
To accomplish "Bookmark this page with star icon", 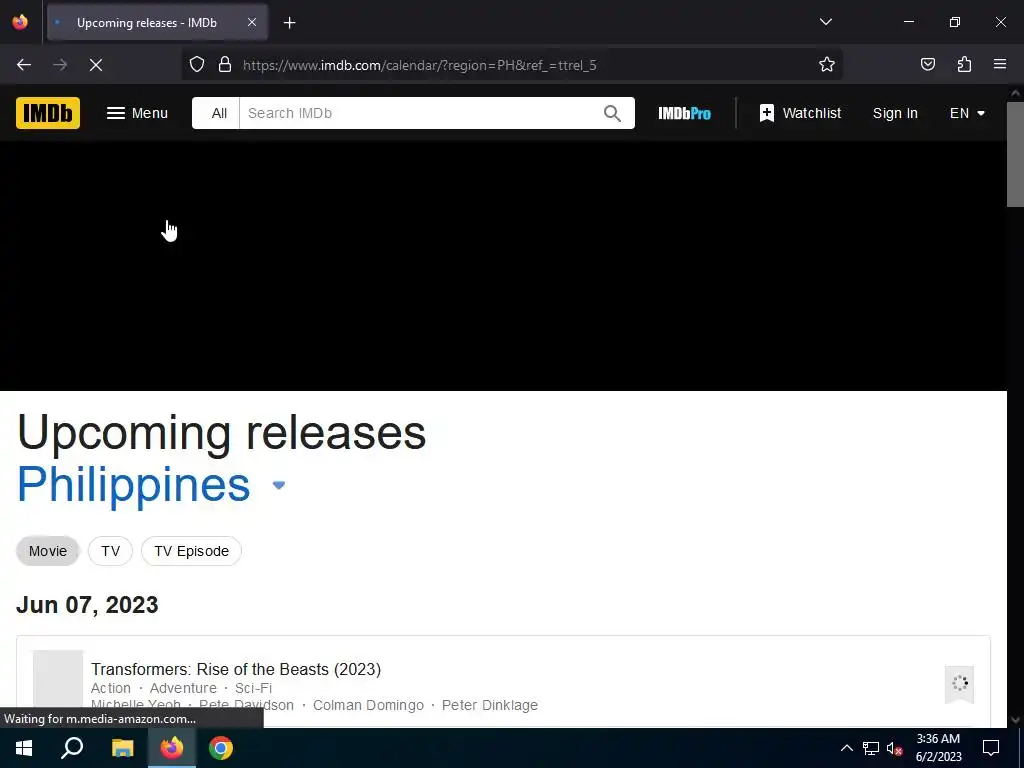I will tap(827, 65).
